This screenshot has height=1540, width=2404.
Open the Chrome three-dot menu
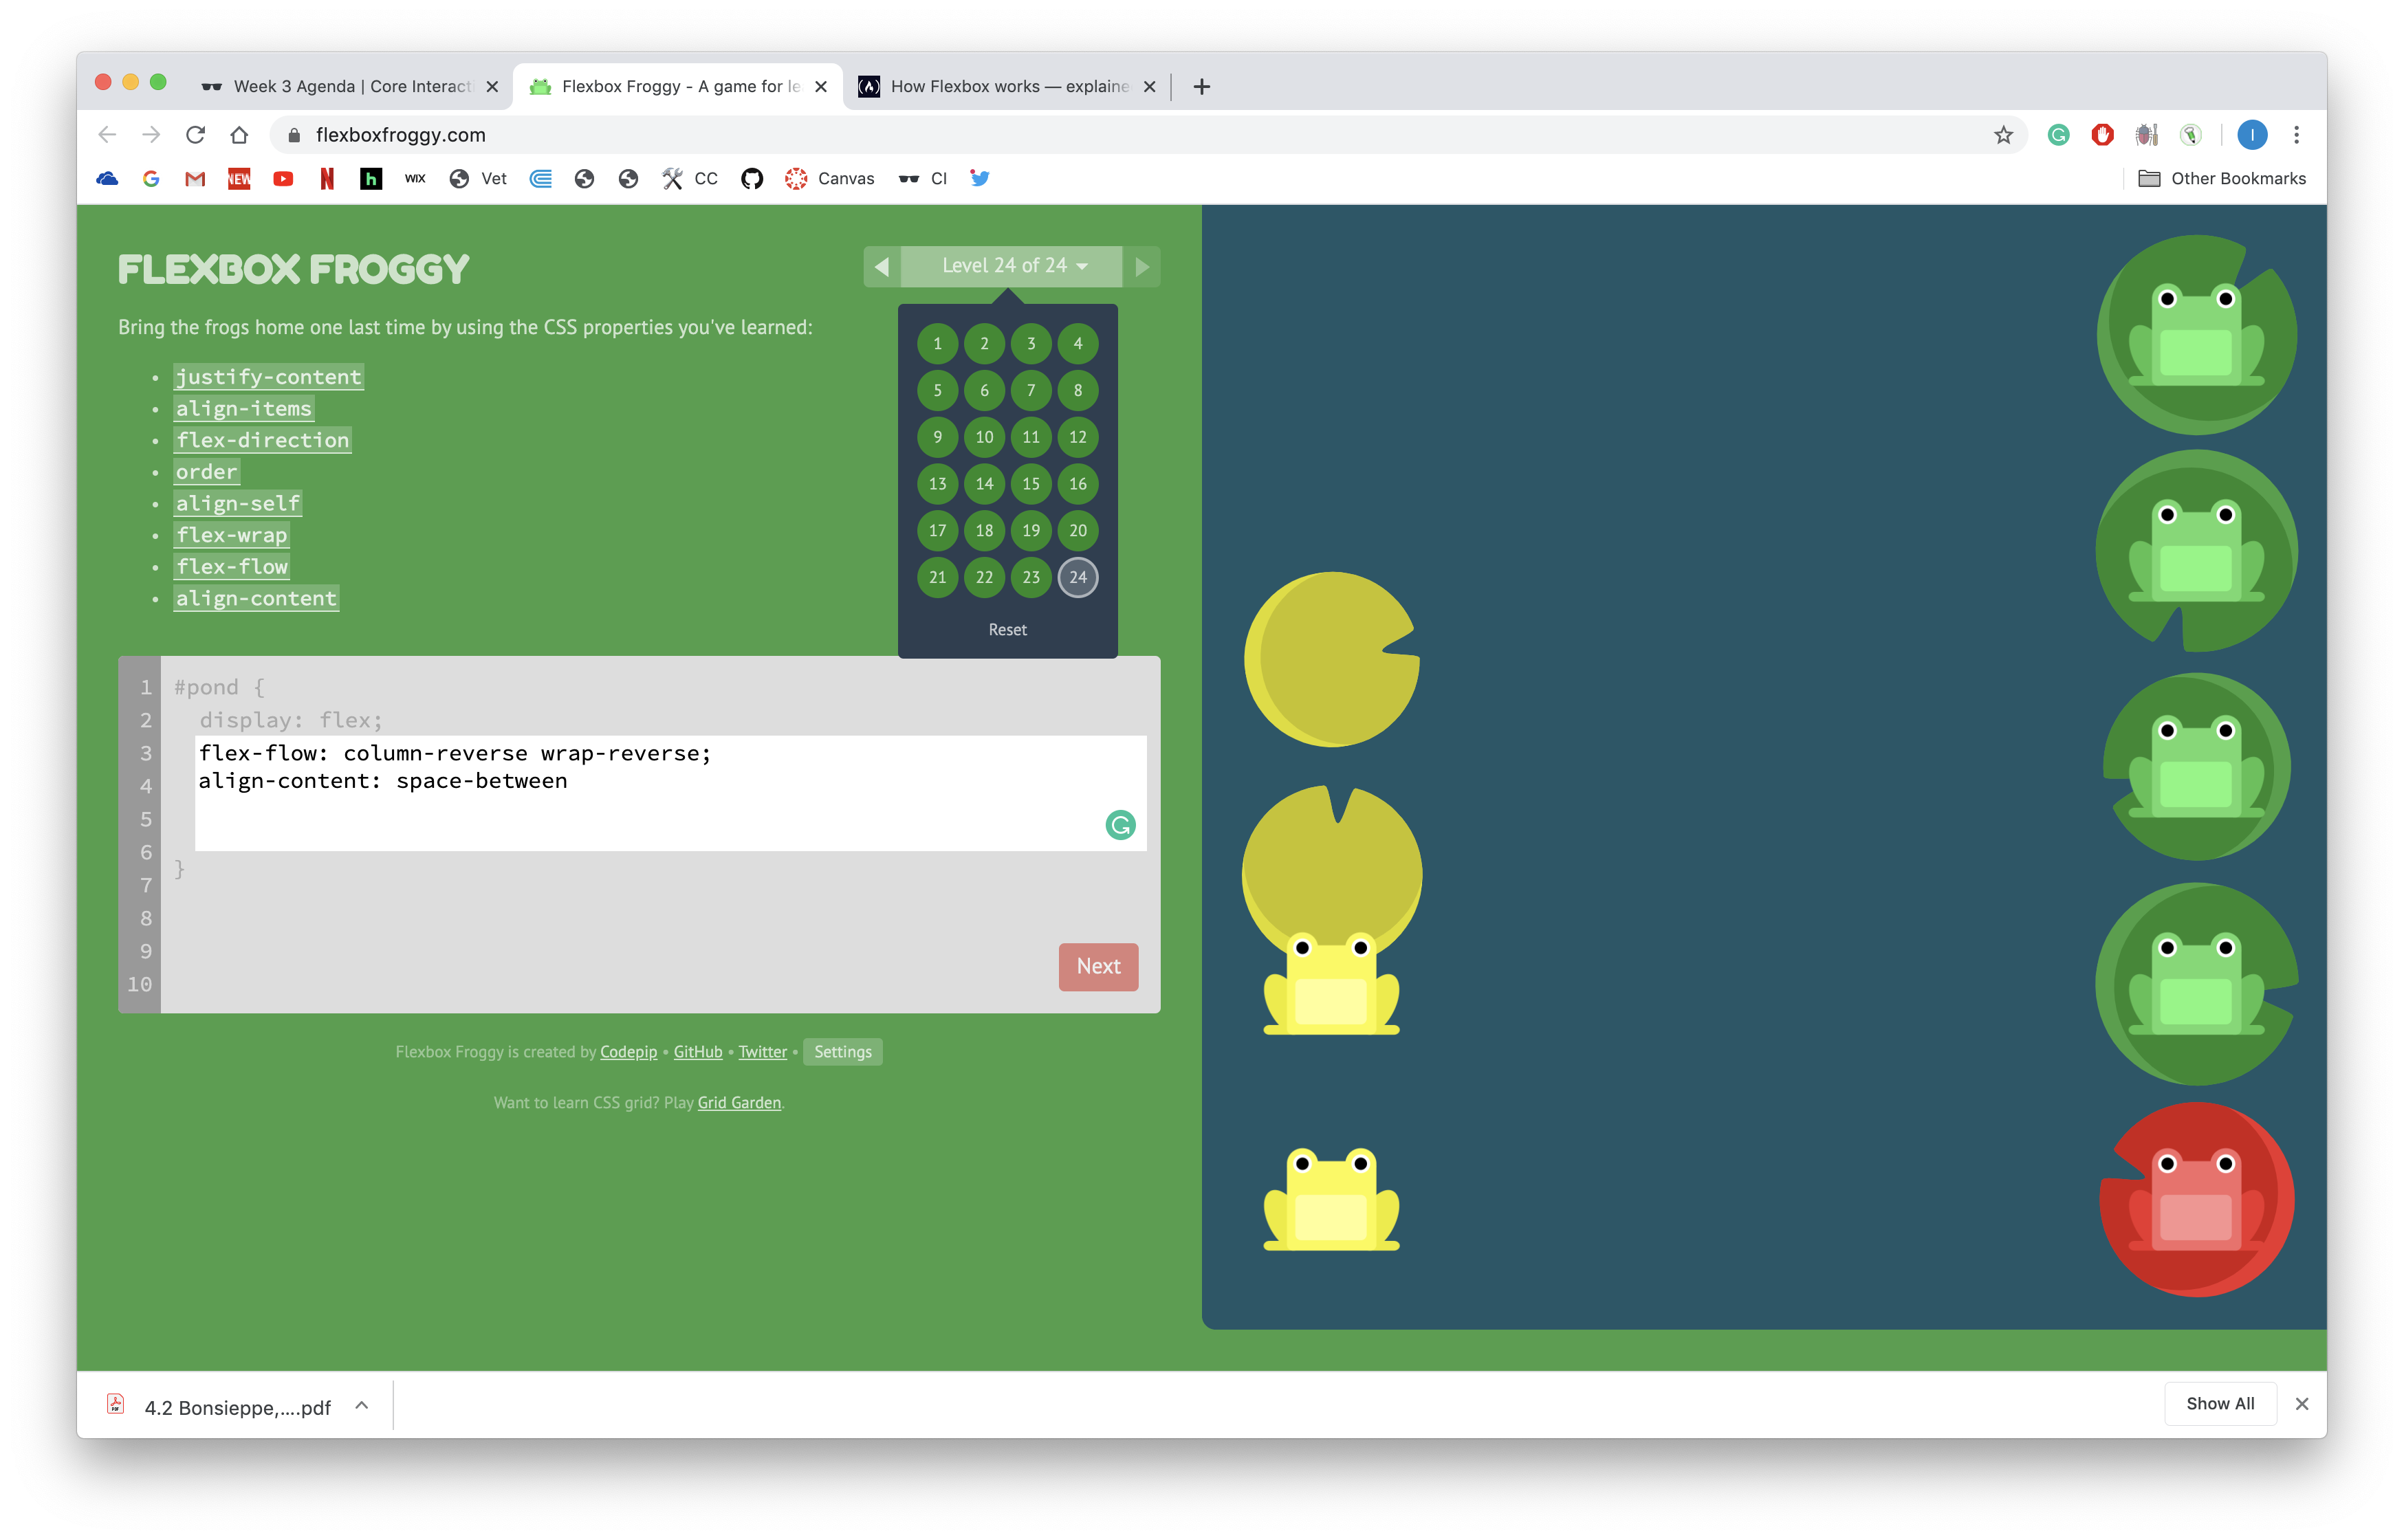click(x=2296, y=135)
